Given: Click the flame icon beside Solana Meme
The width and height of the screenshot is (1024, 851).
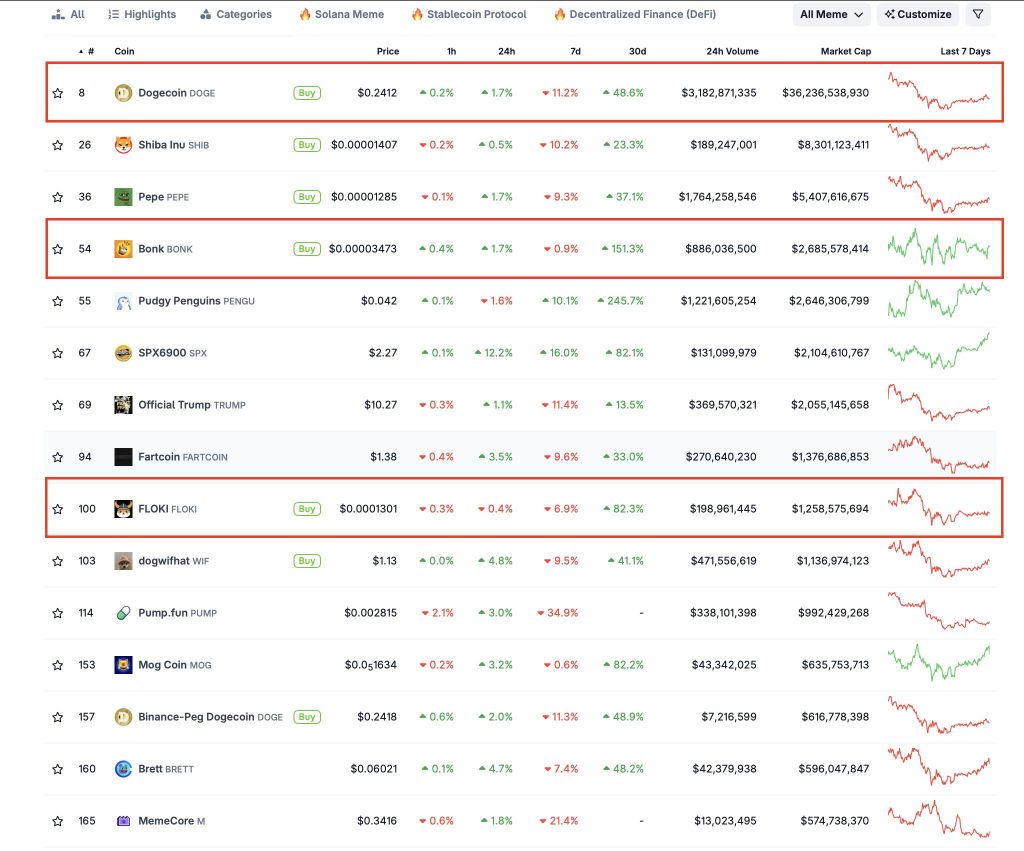Looking at the screenshot, I should click(x=304, y=14).
